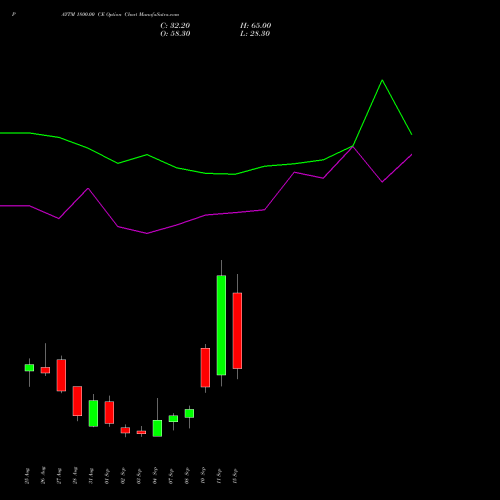The width and height of the screenshot is (500, 500).
Task: Select the last red candle on the chart
Action: pos(237,331)
